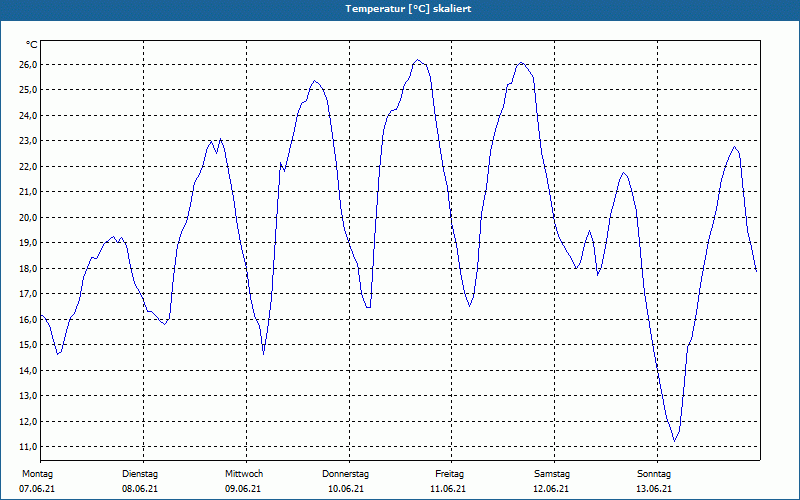The height and width of the screenshot is (500, 800).
Task: Click the 23,0 y-axis label
Action: click(29, 141)
